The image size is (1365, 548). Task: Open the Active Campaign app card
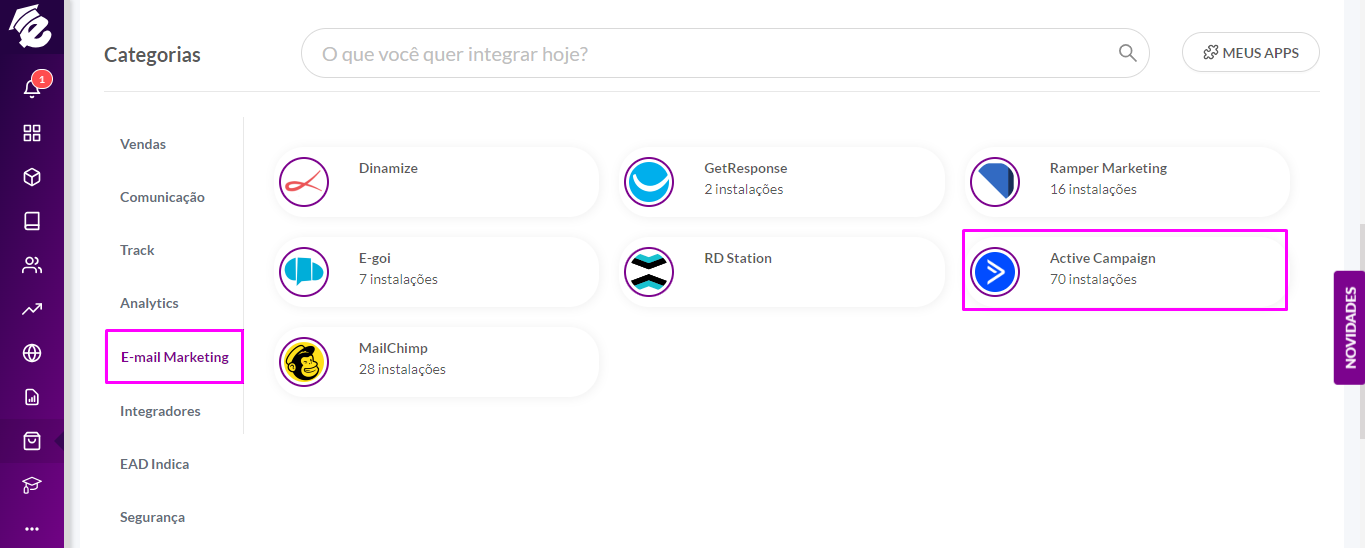(1125, 270)
